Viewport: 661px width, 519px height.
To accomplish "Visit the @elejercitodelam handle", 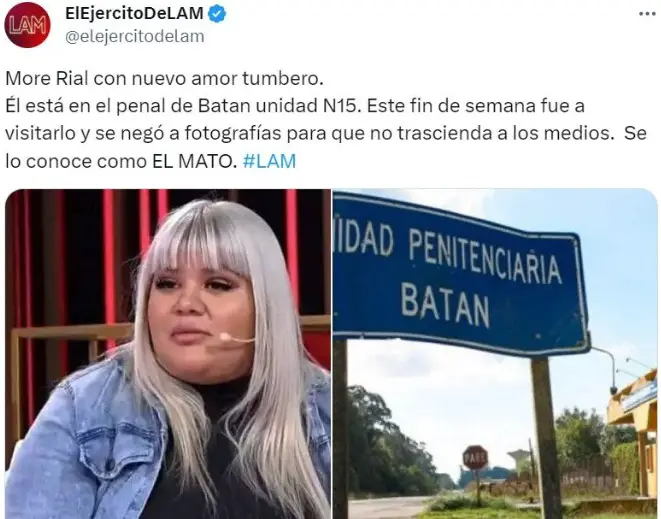I will (134, 36).
